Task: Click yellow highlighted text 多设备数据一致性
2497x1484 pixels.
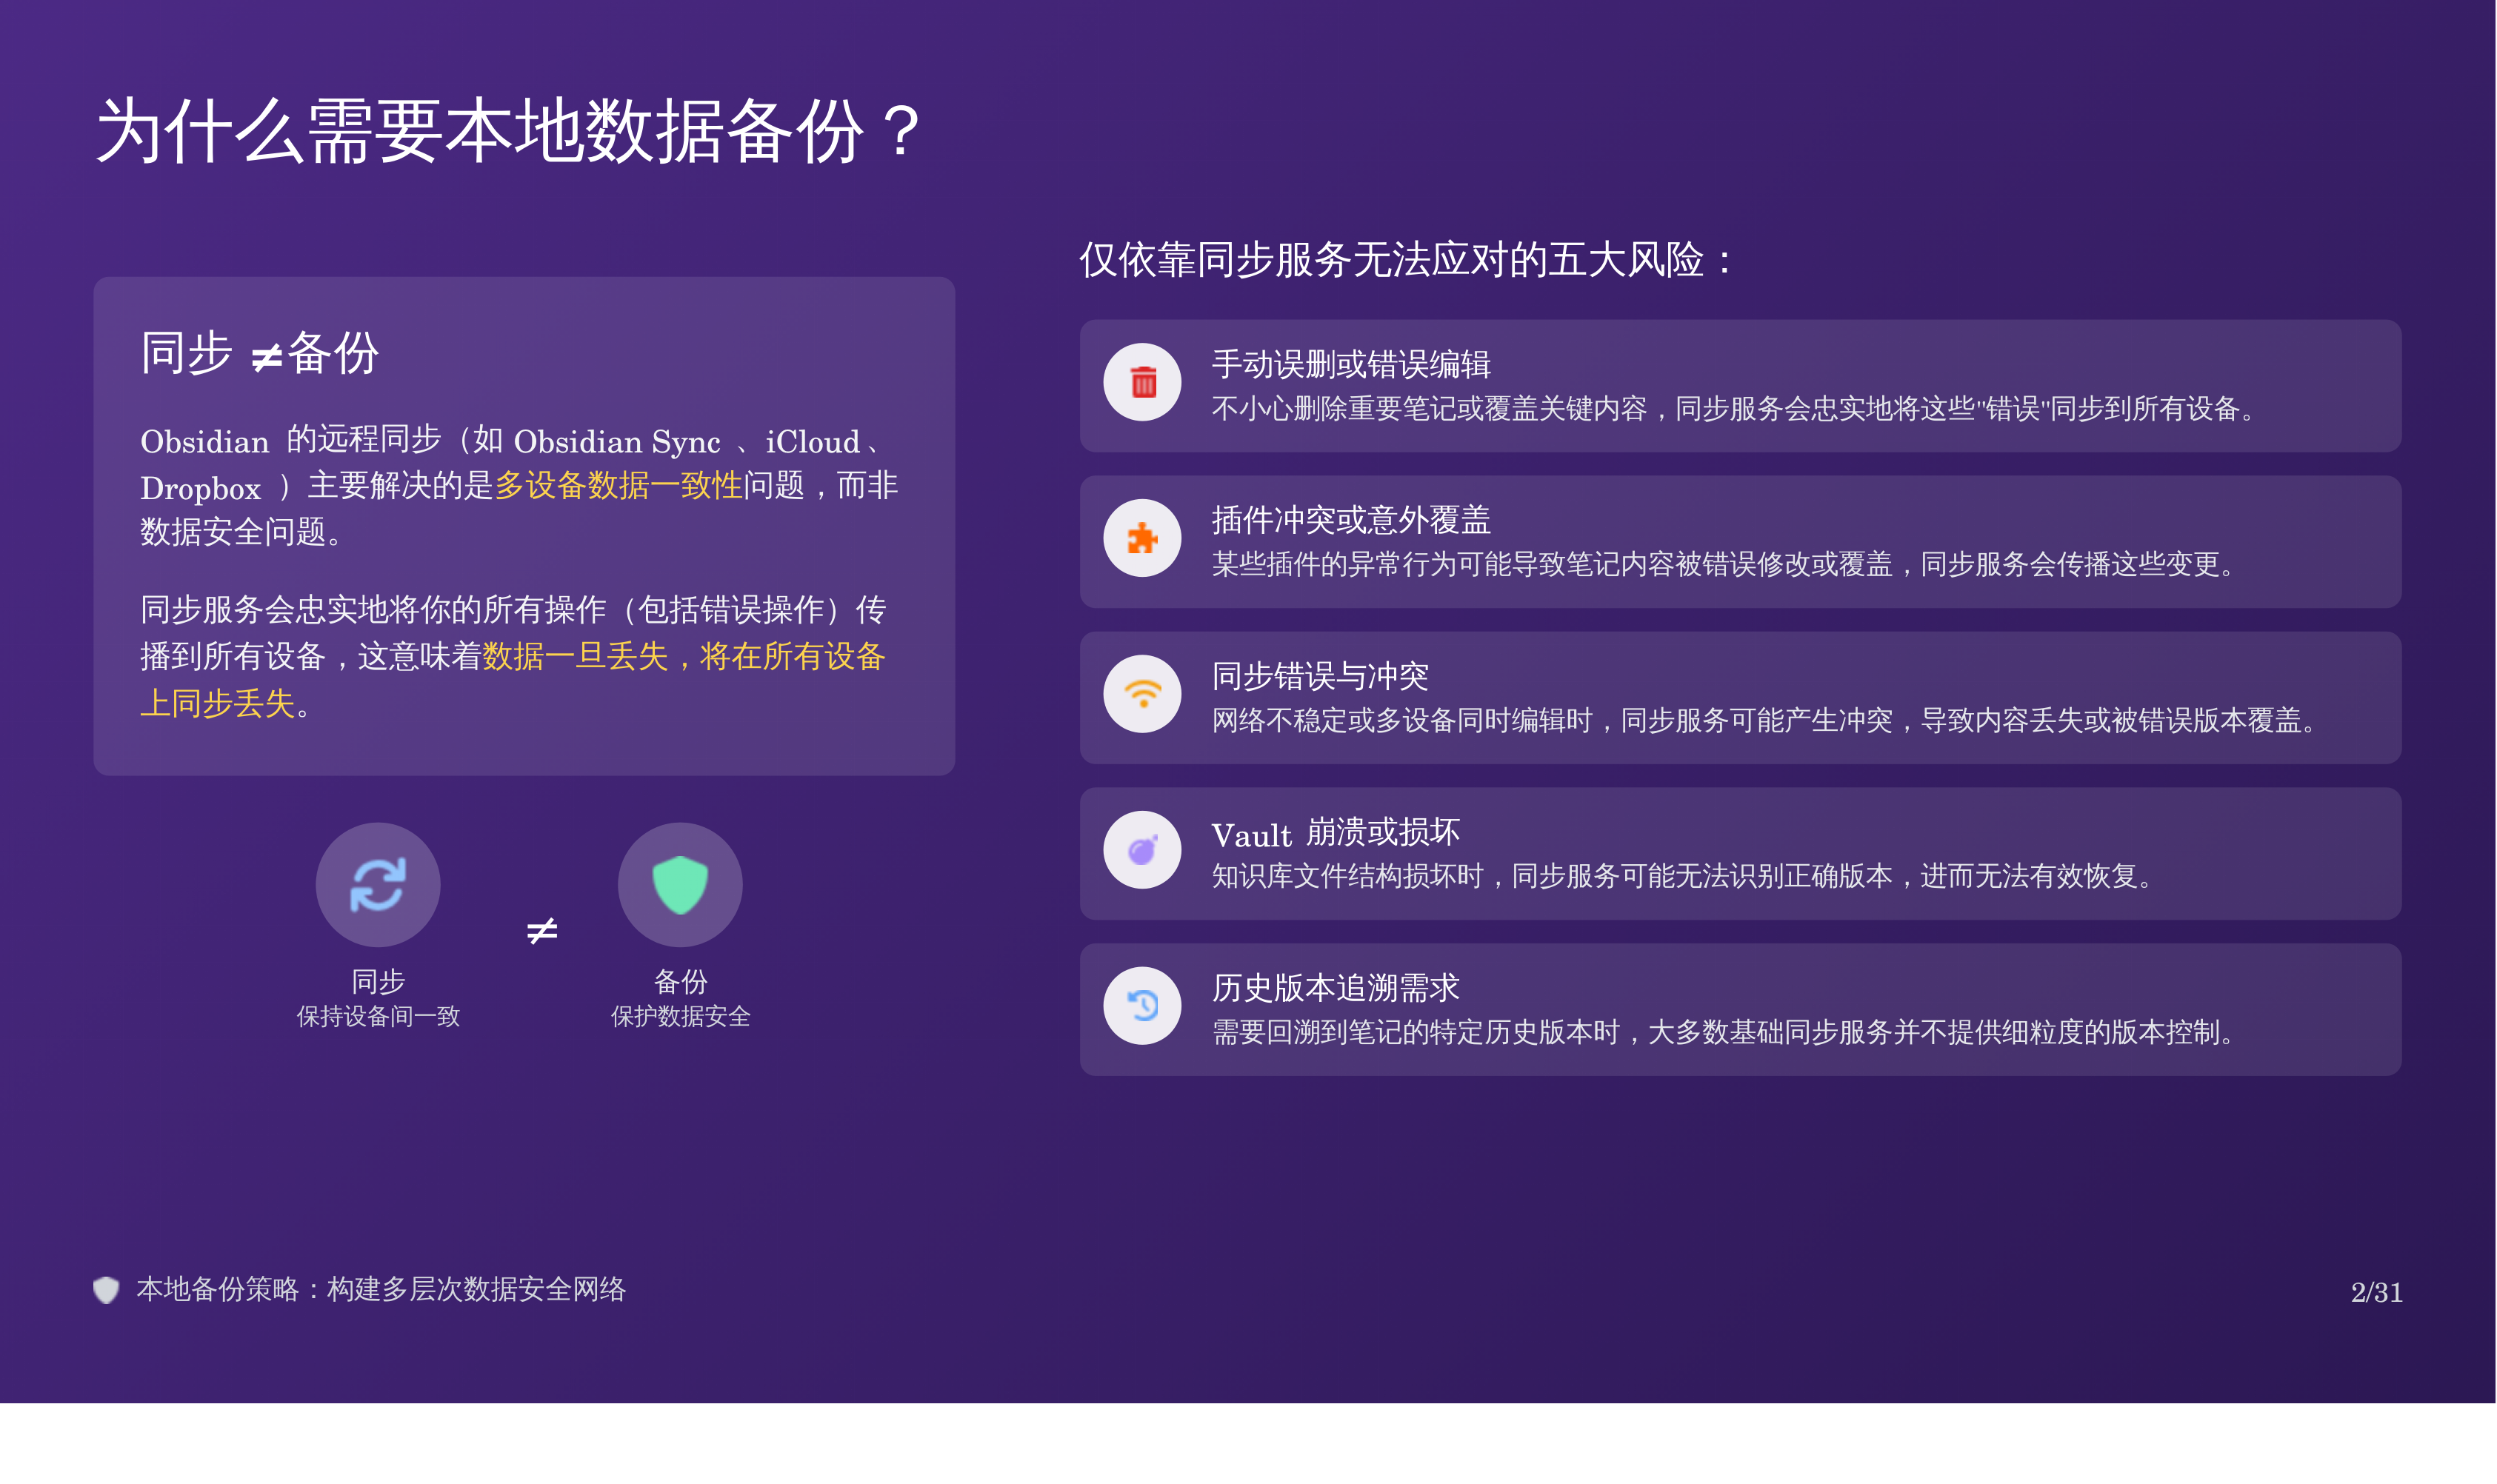Action: tap(618, 486)
